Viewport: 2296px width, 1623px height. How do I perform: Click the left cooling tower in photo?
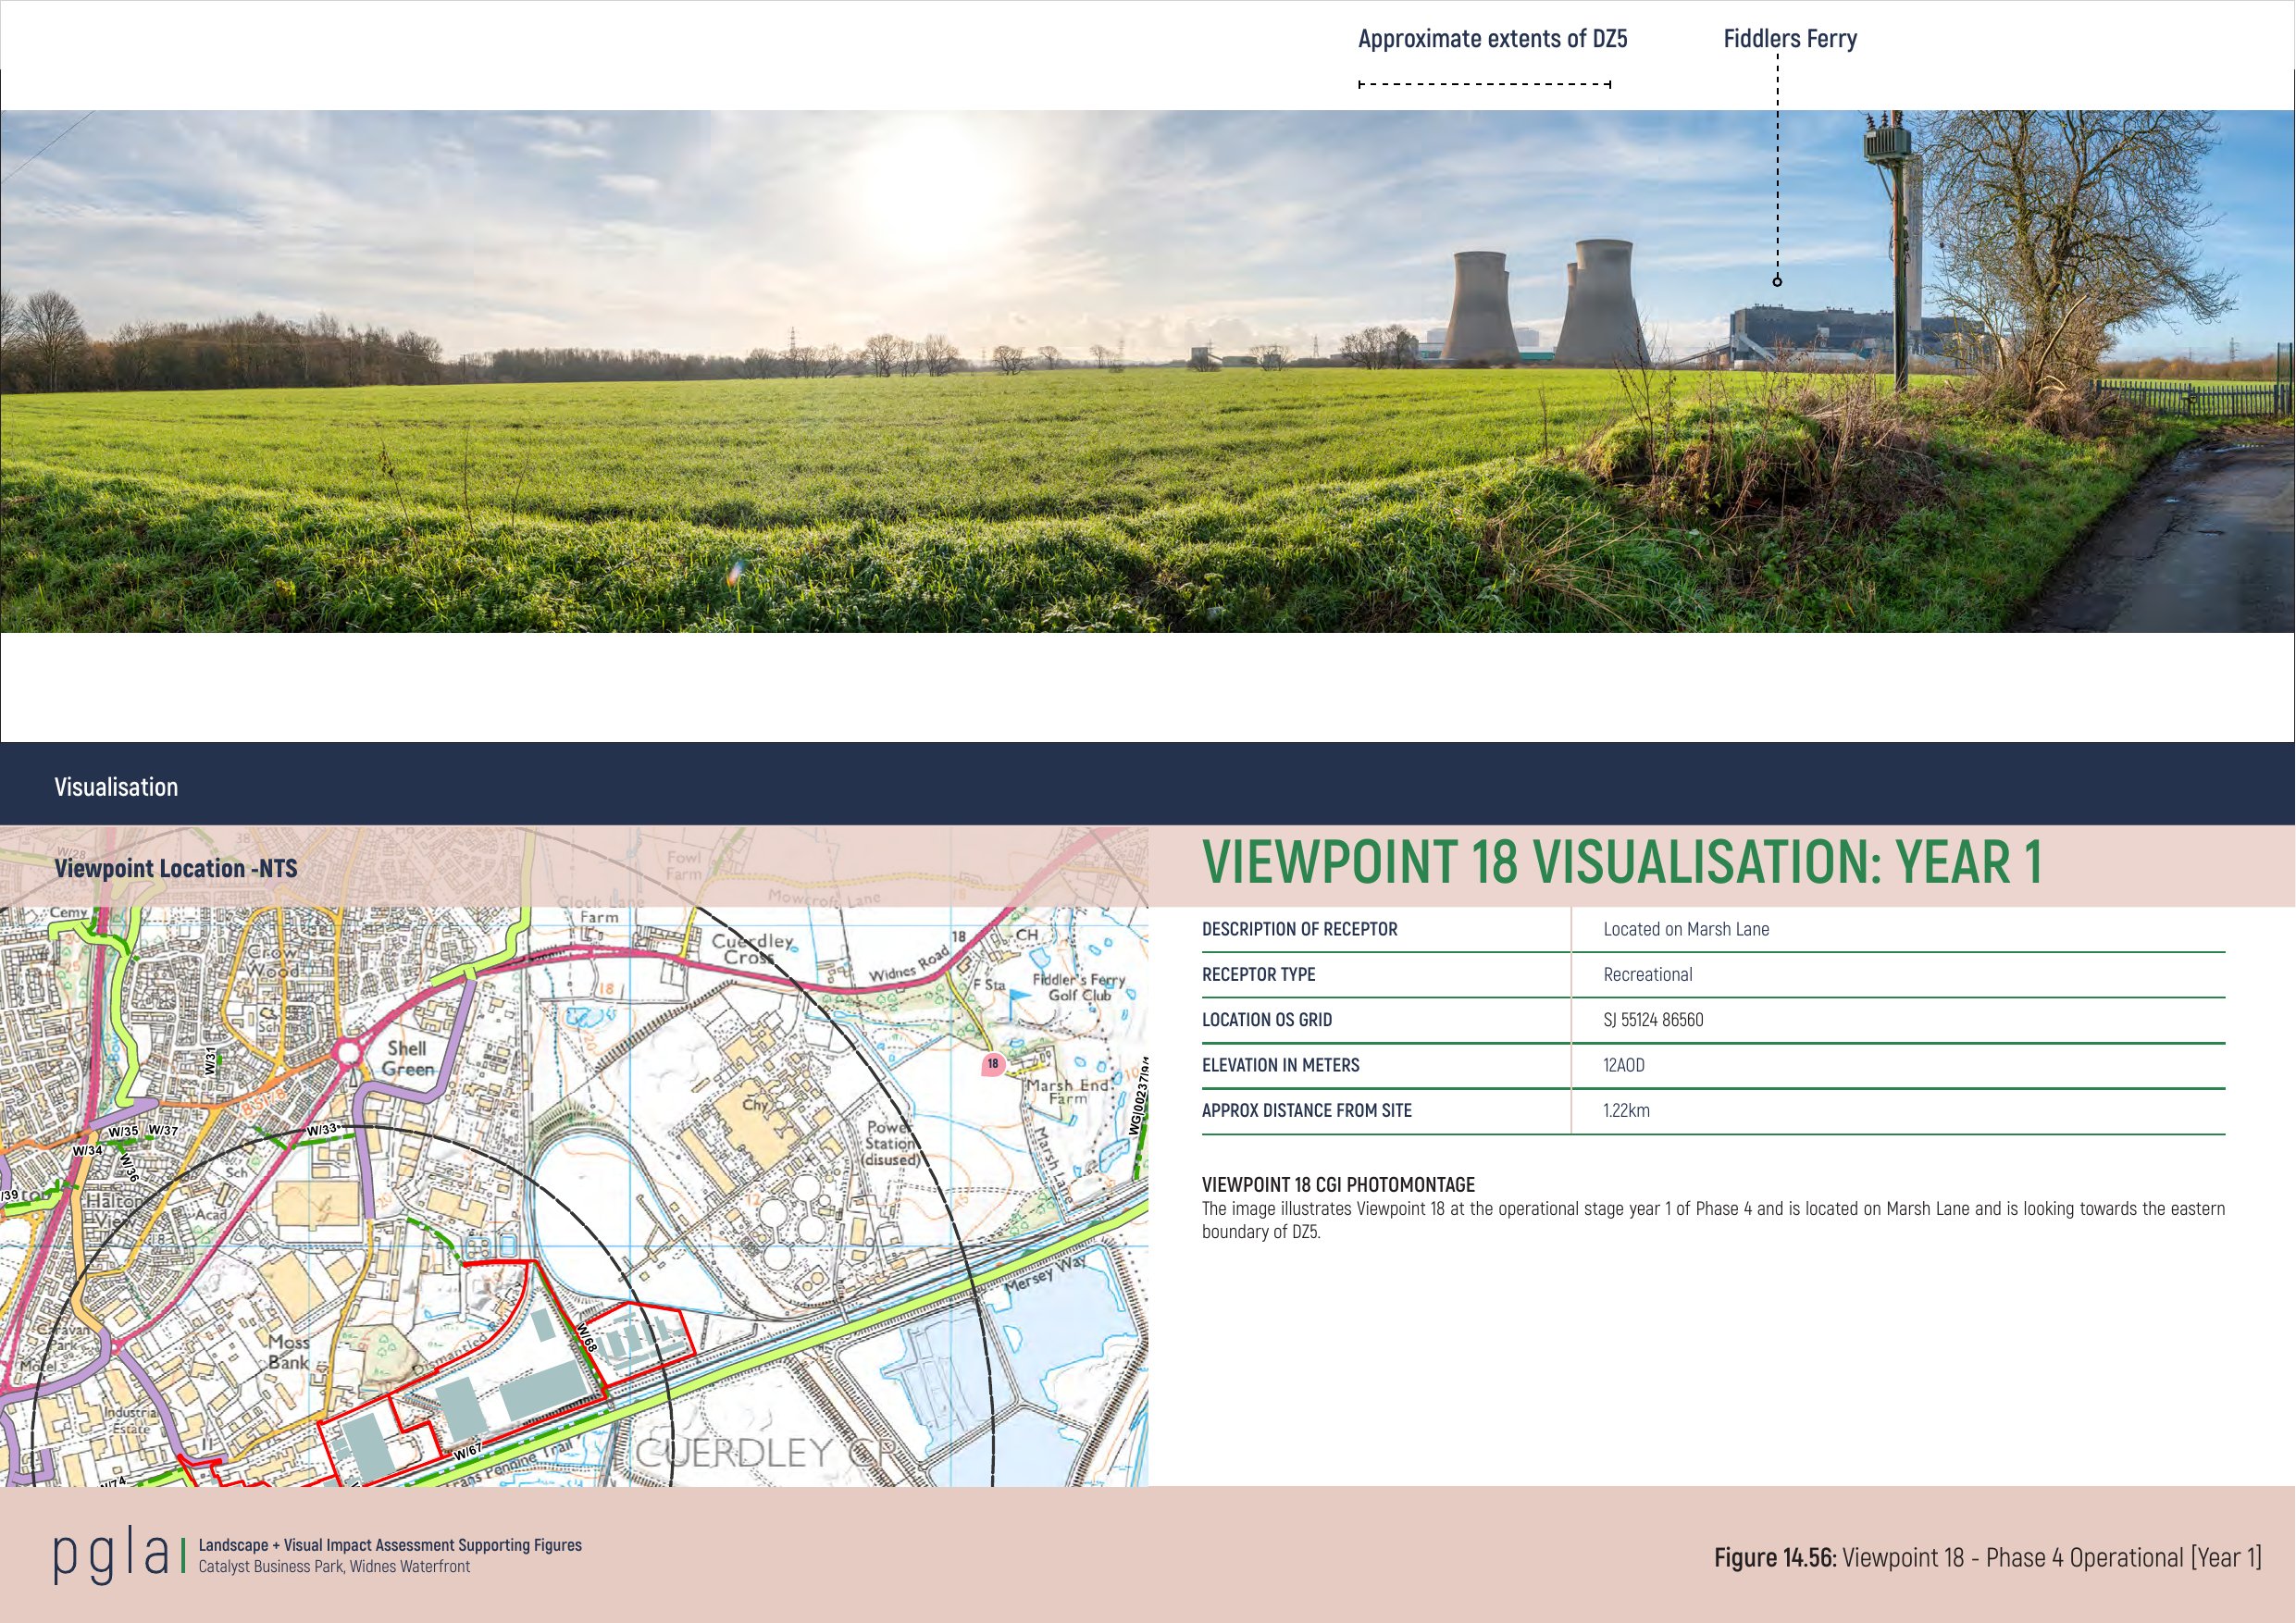coord(1478,308)
